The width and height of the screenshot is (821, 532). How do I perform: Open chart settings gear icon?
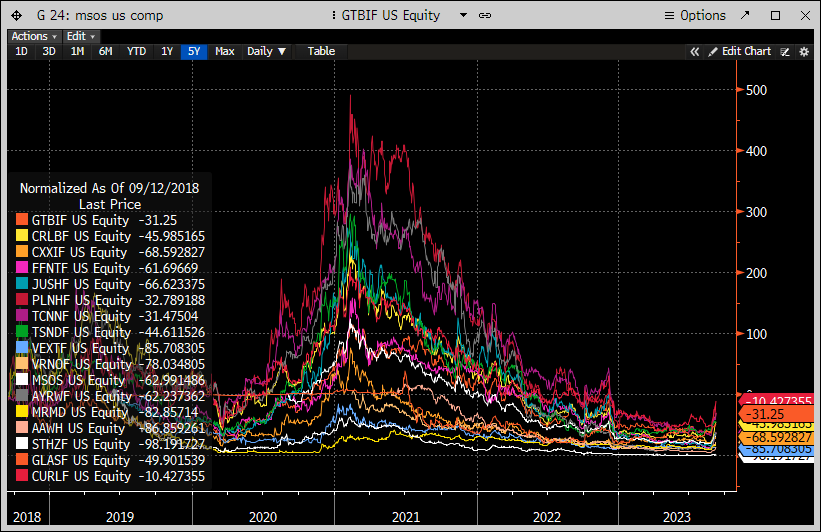pos(804,52)
